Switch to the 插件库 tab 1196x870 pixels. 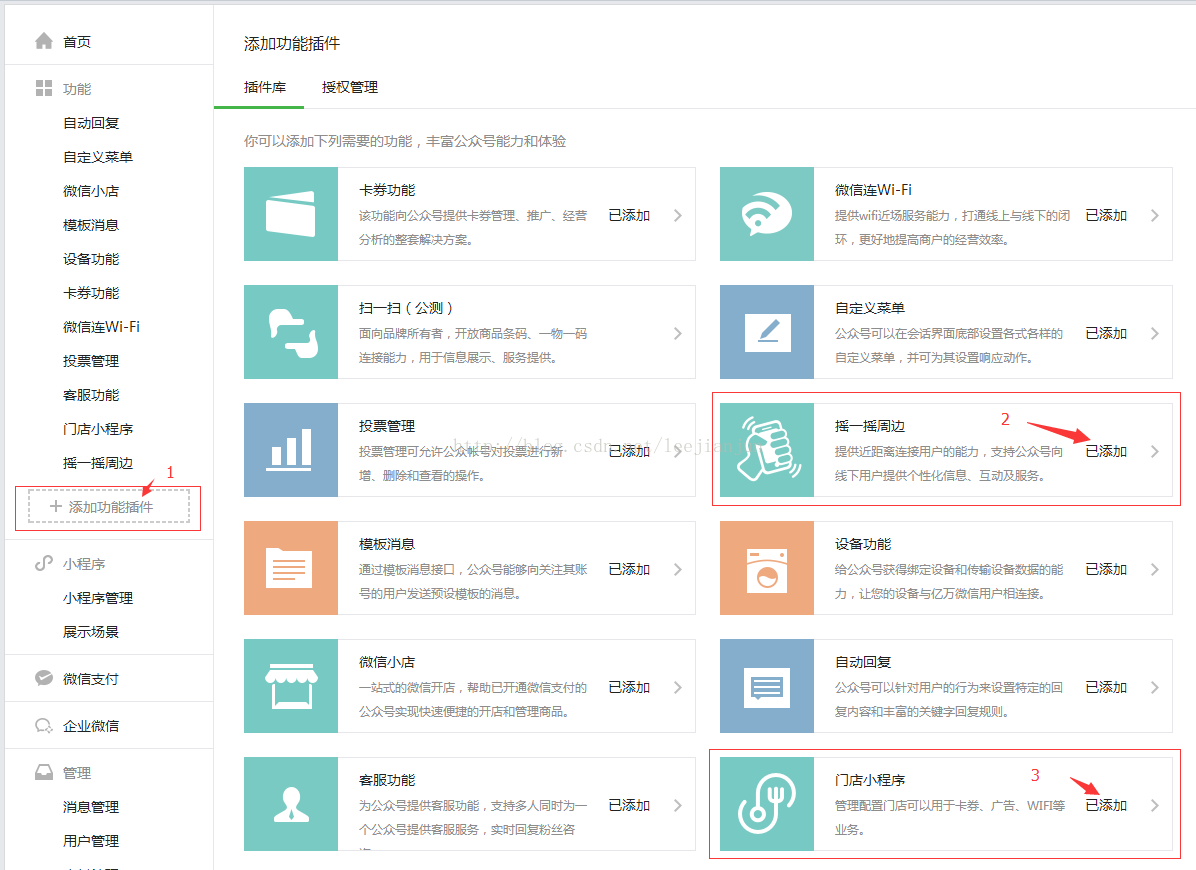coord(265,87)
